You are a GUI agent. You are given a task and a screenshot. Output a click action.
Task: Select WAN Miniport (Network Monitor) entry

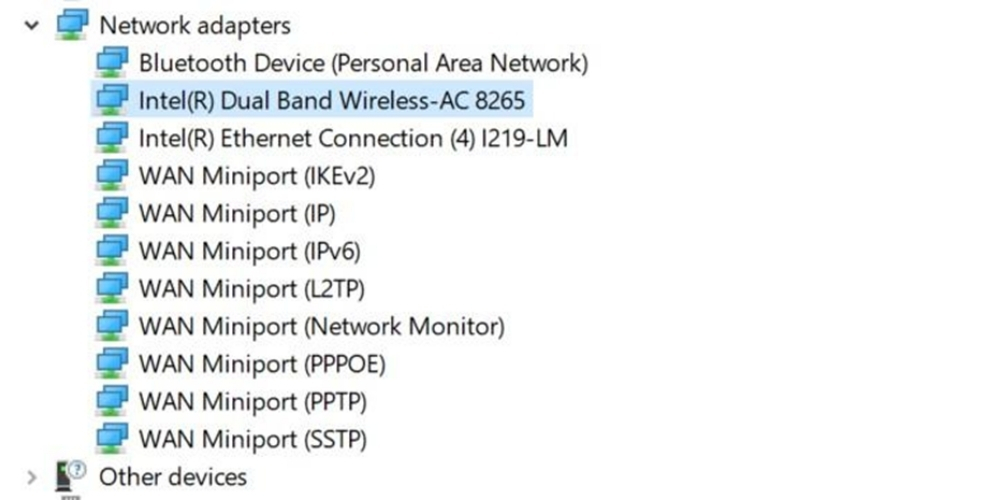322,327
